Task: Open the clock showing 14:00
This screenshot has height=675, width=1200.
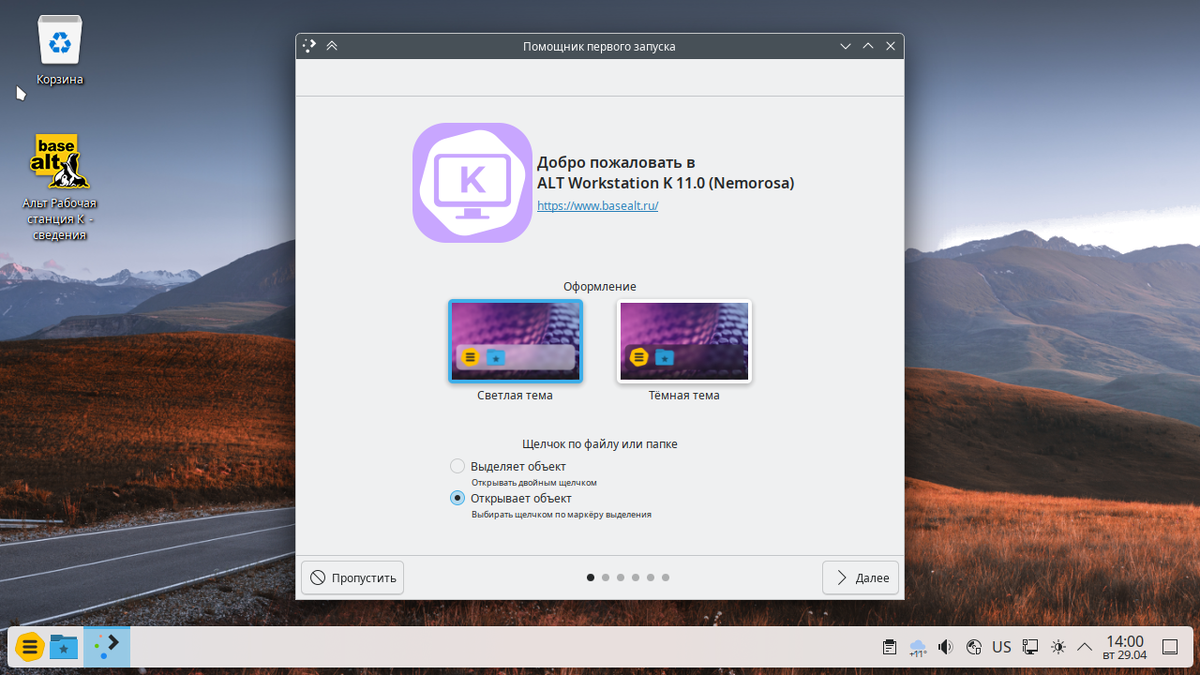Action: pyautogui.click(x=1124, y=647)
